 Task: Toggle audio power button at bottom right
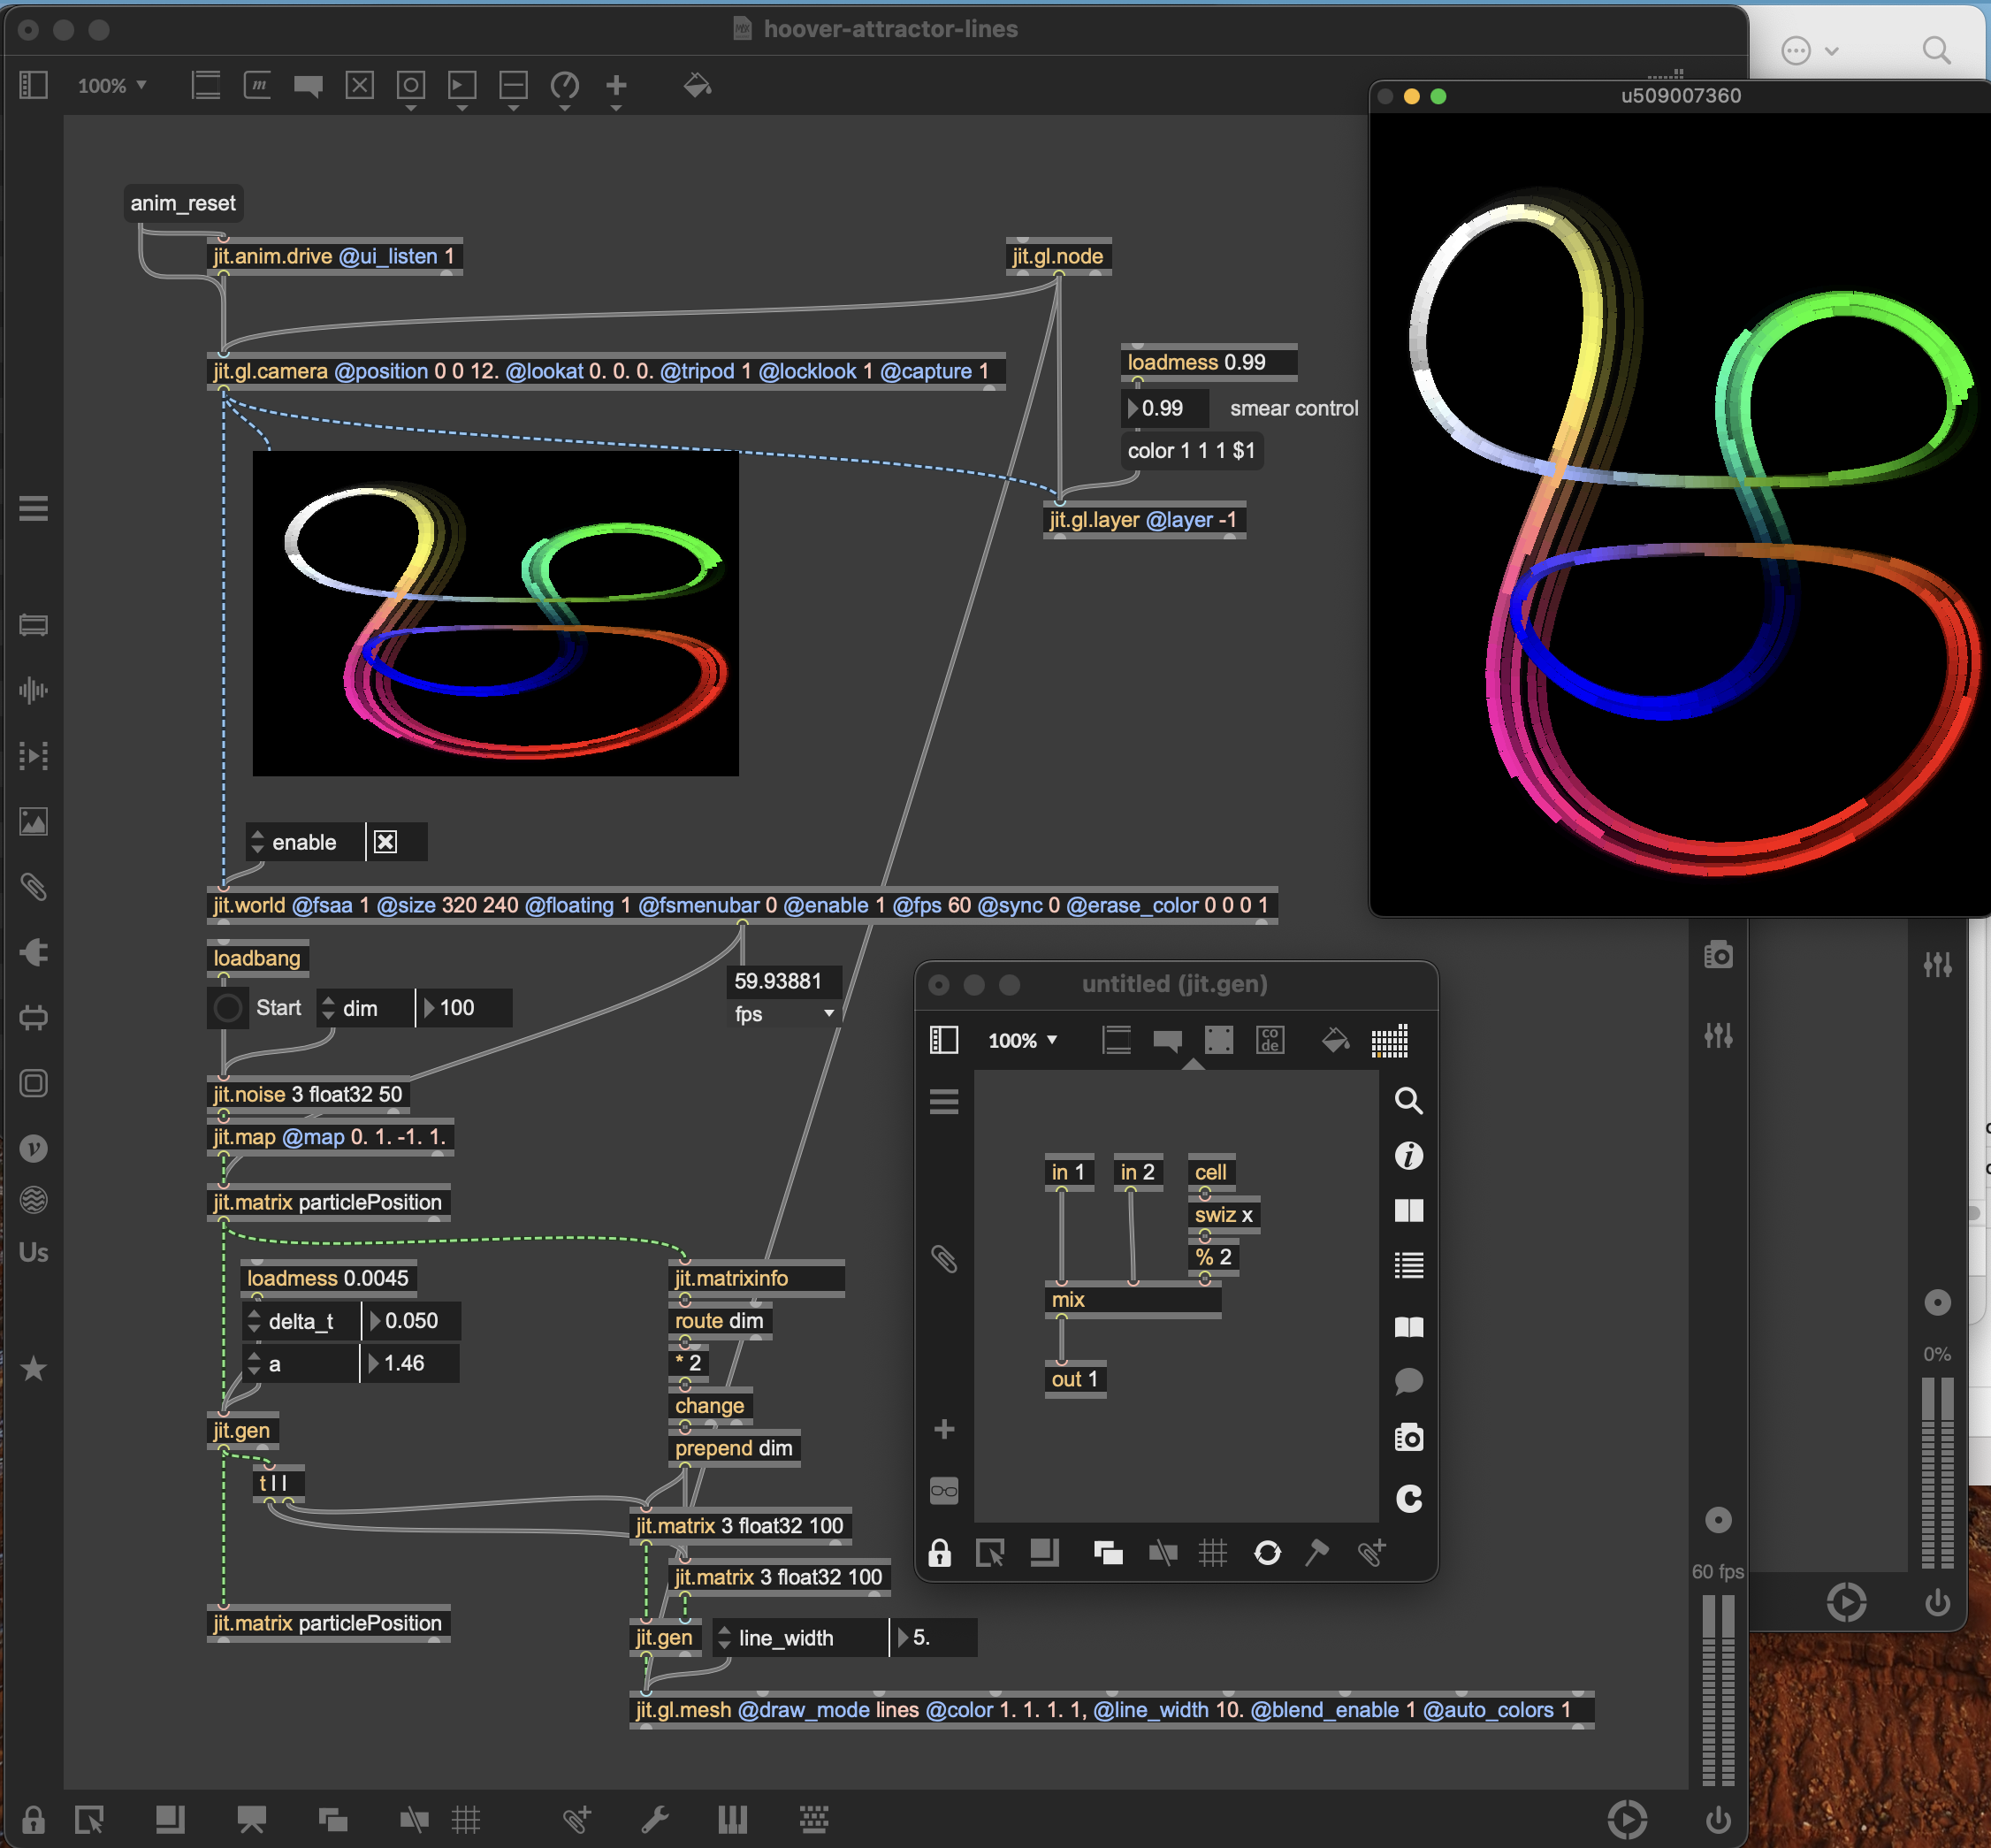pyautogui.click(x=1718, y=1819)
